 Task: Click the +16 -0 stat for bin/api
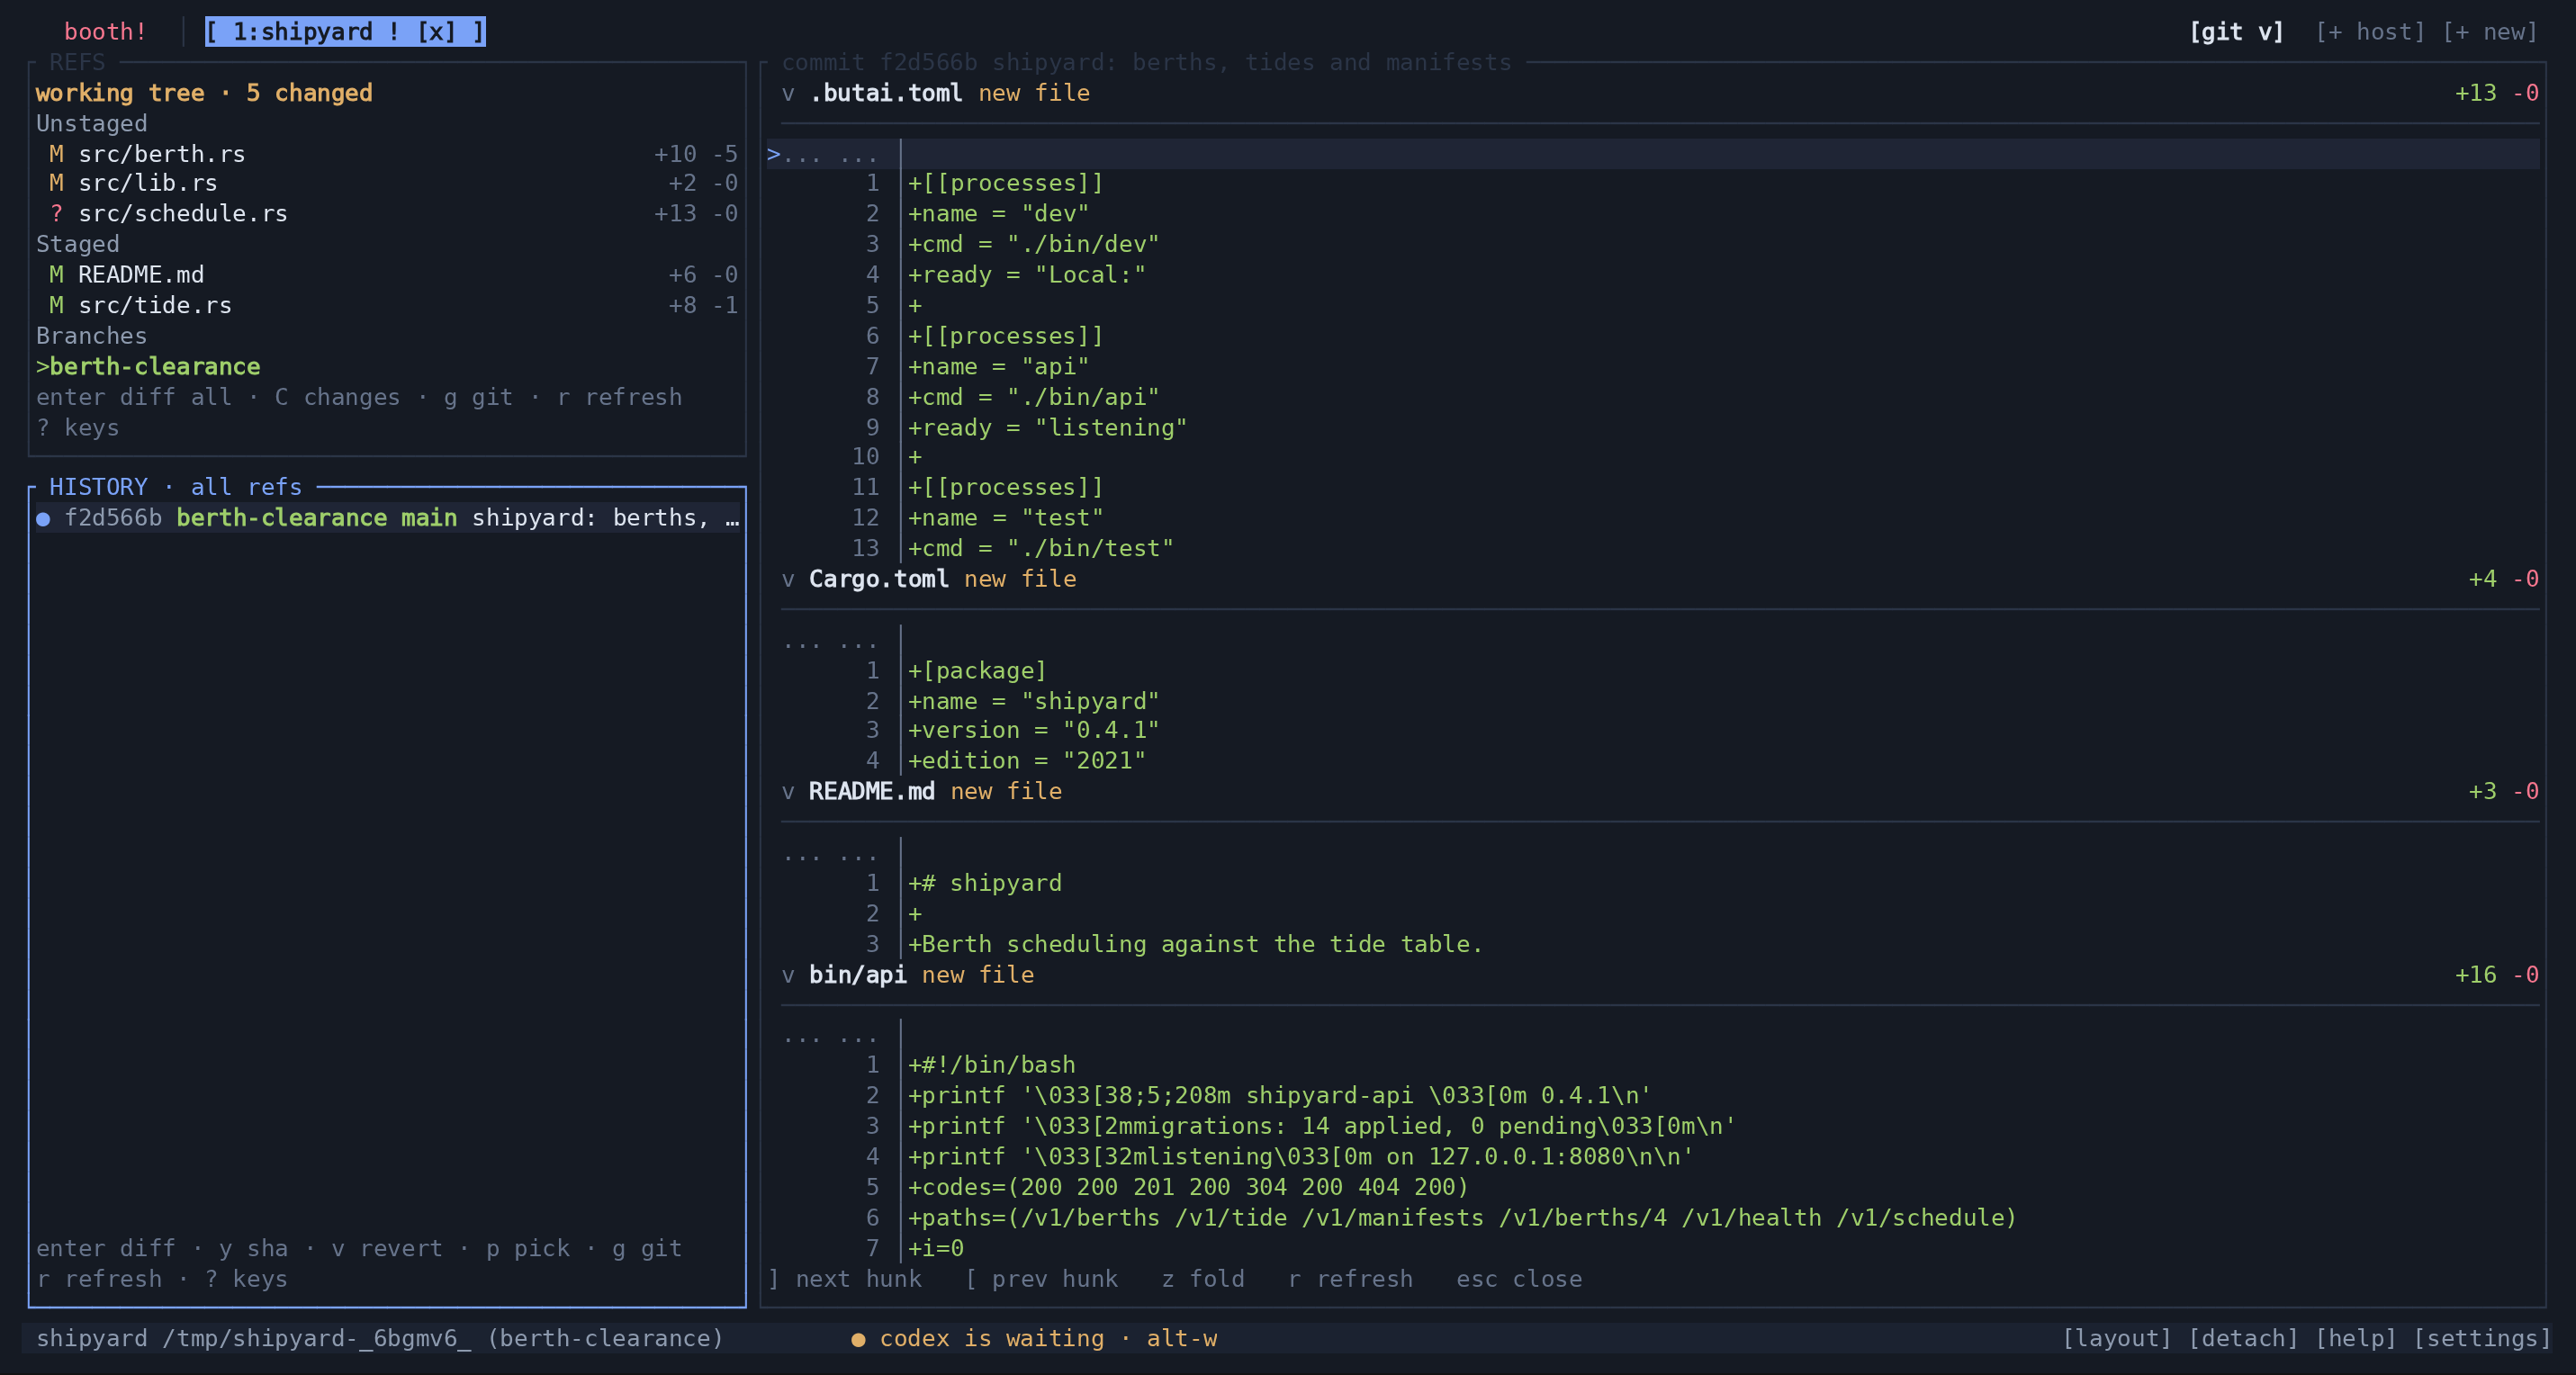point(2496,975)
